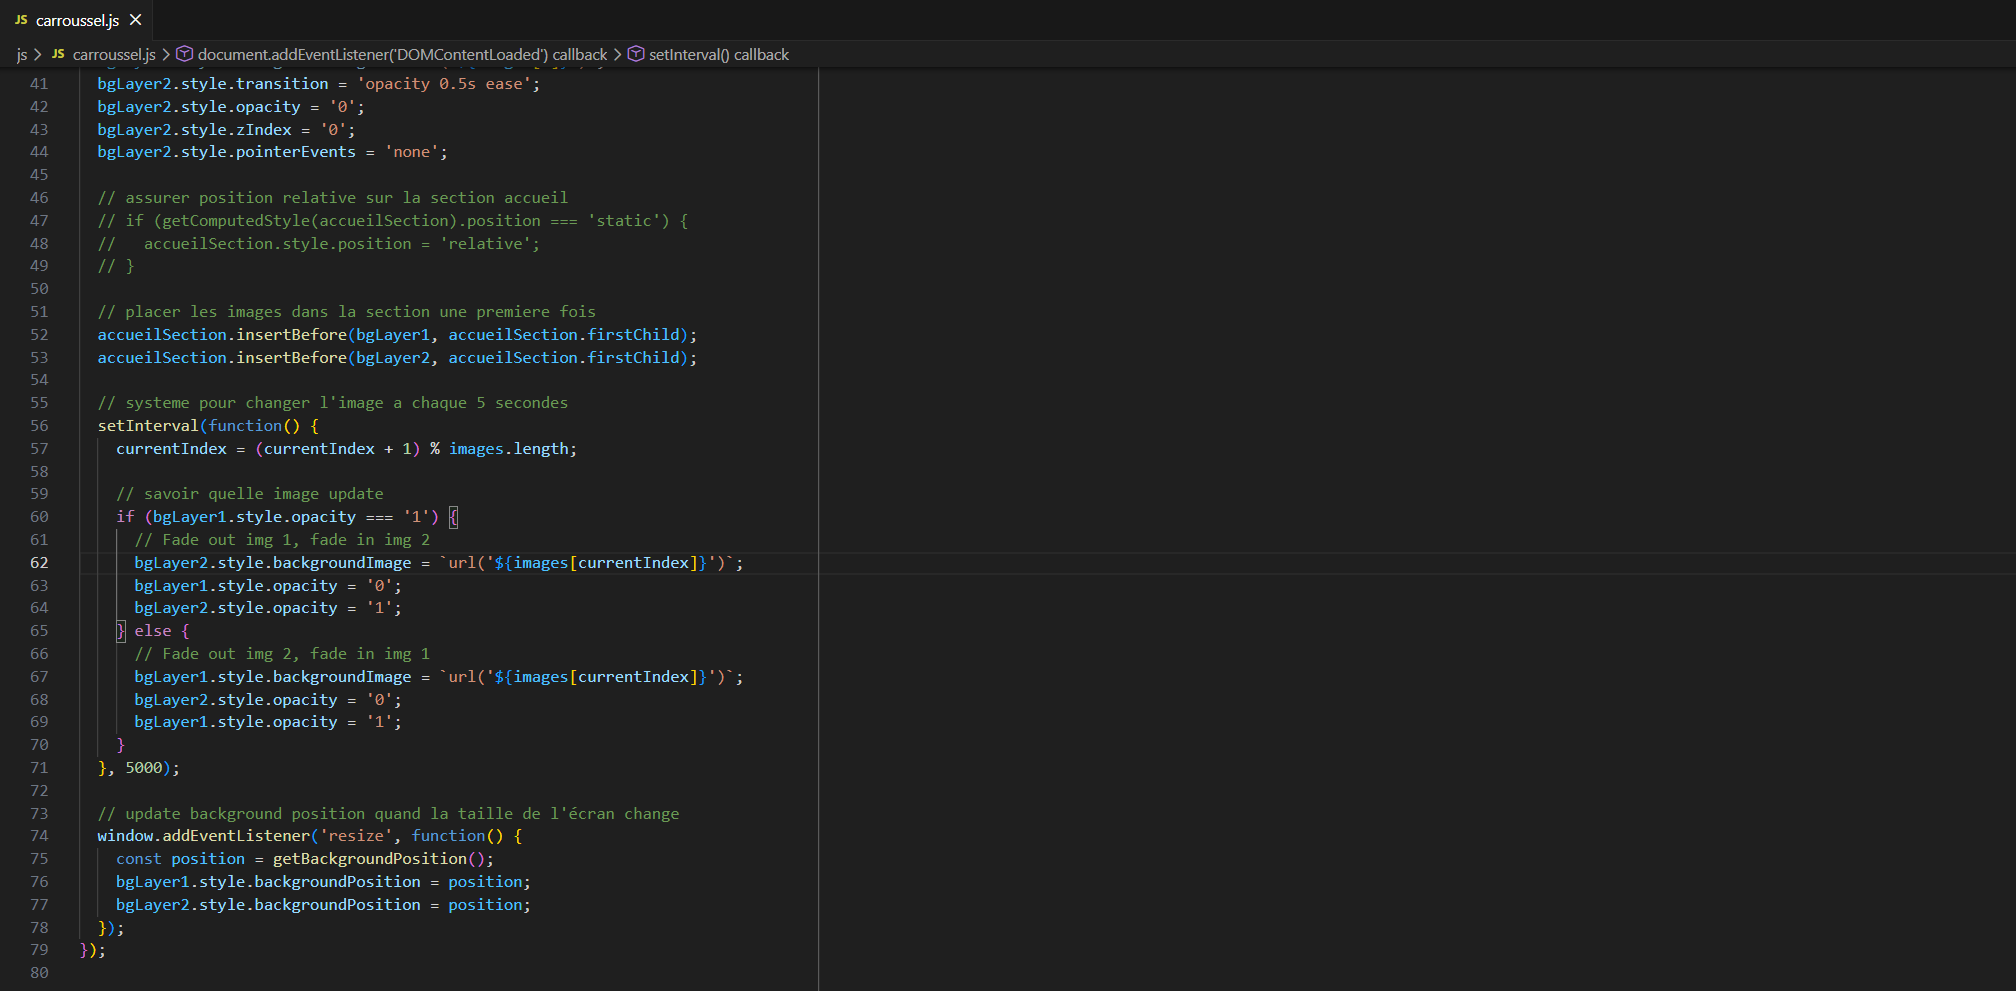Click the chevron separator after the js breadcrumb
This screenshot has height=991, width=2016.
38,54
